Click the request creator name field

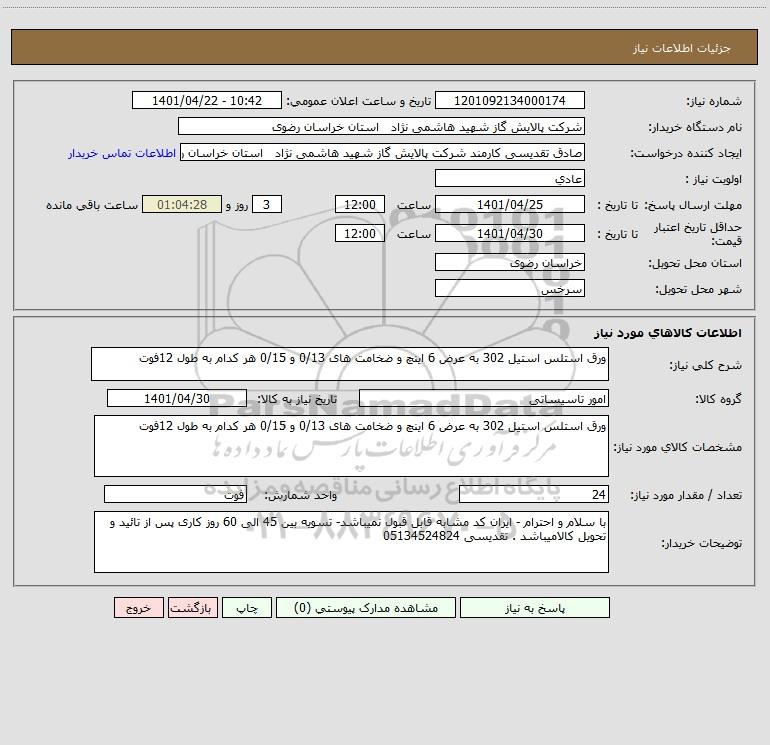[383, 152]
